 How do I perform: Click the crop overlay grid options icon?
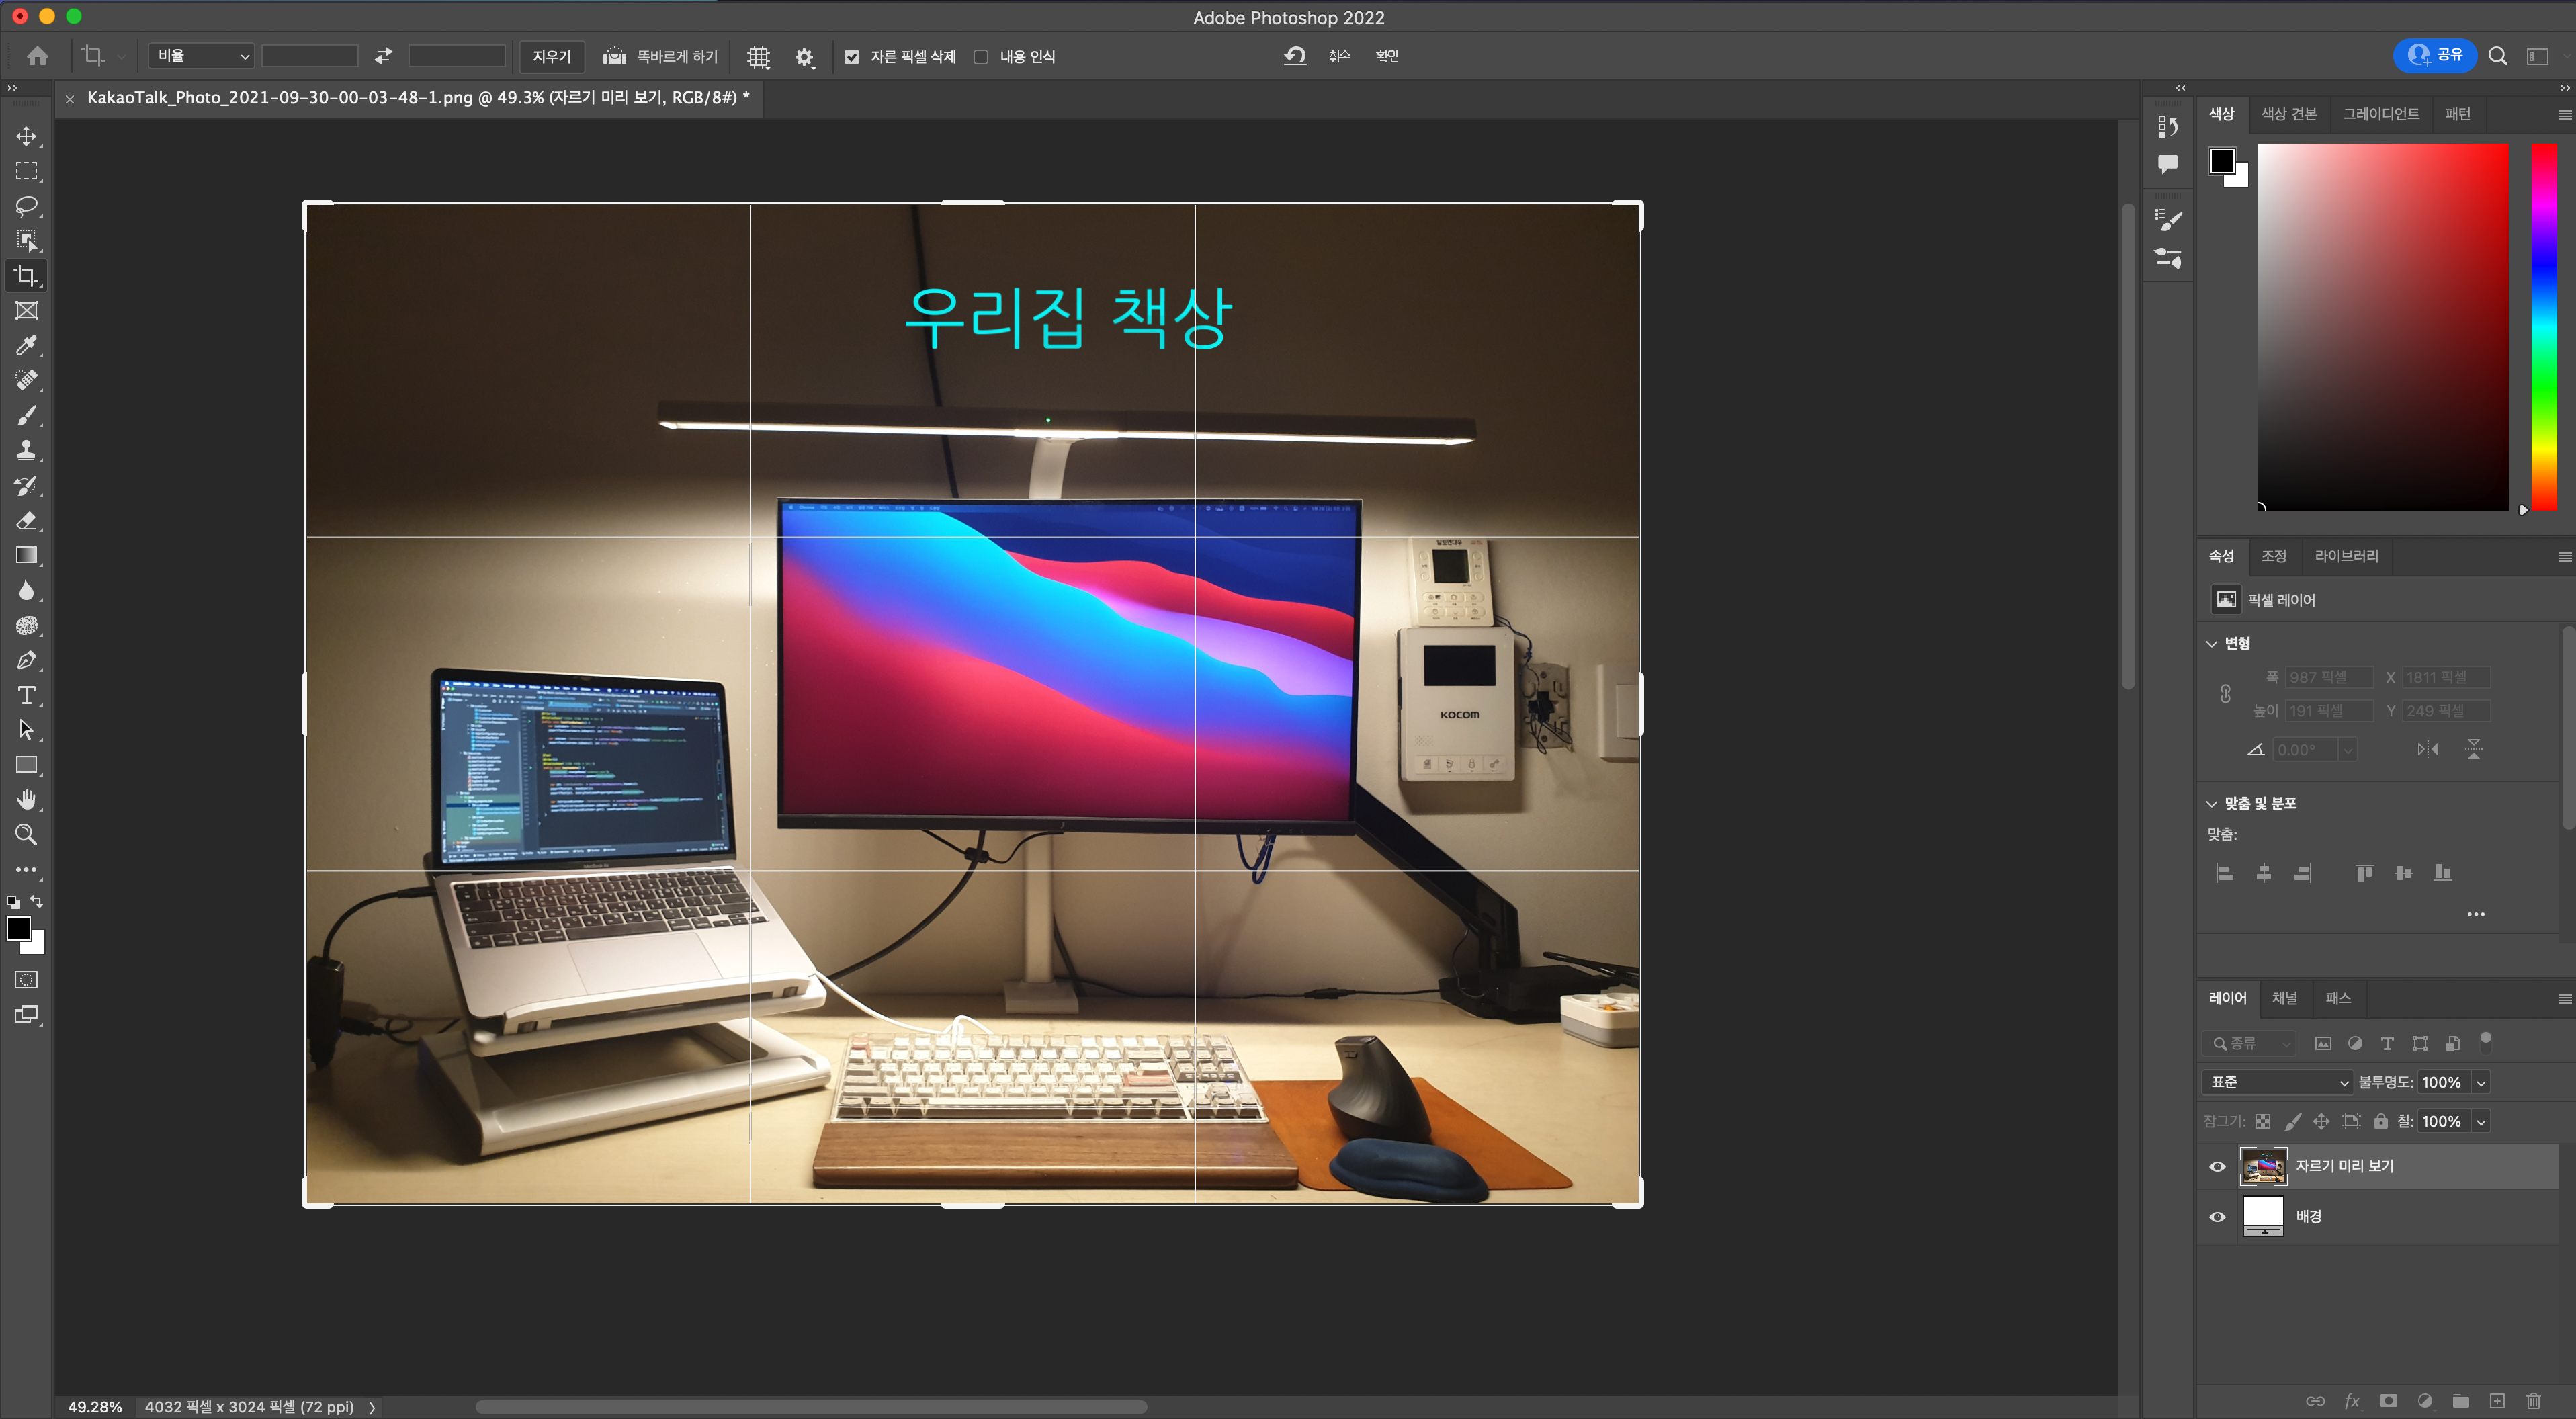759,57
